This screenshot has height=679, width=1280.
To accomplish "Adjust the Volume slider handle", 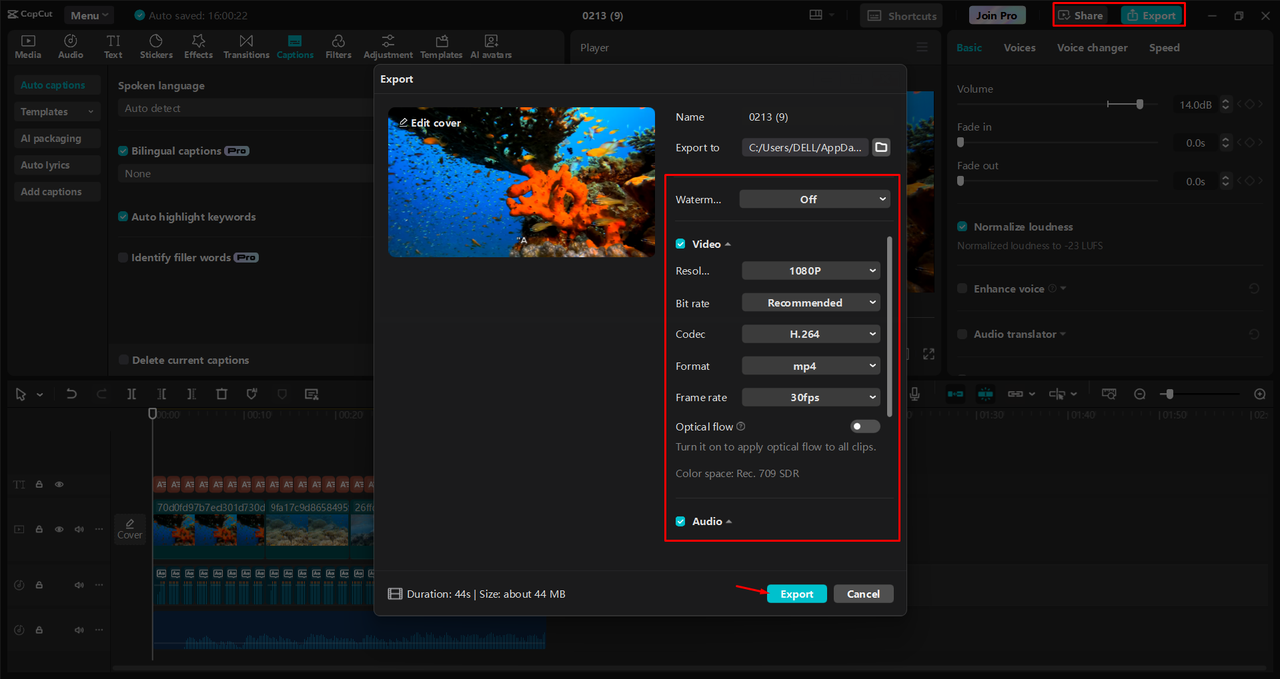I will coord(1140,104).
